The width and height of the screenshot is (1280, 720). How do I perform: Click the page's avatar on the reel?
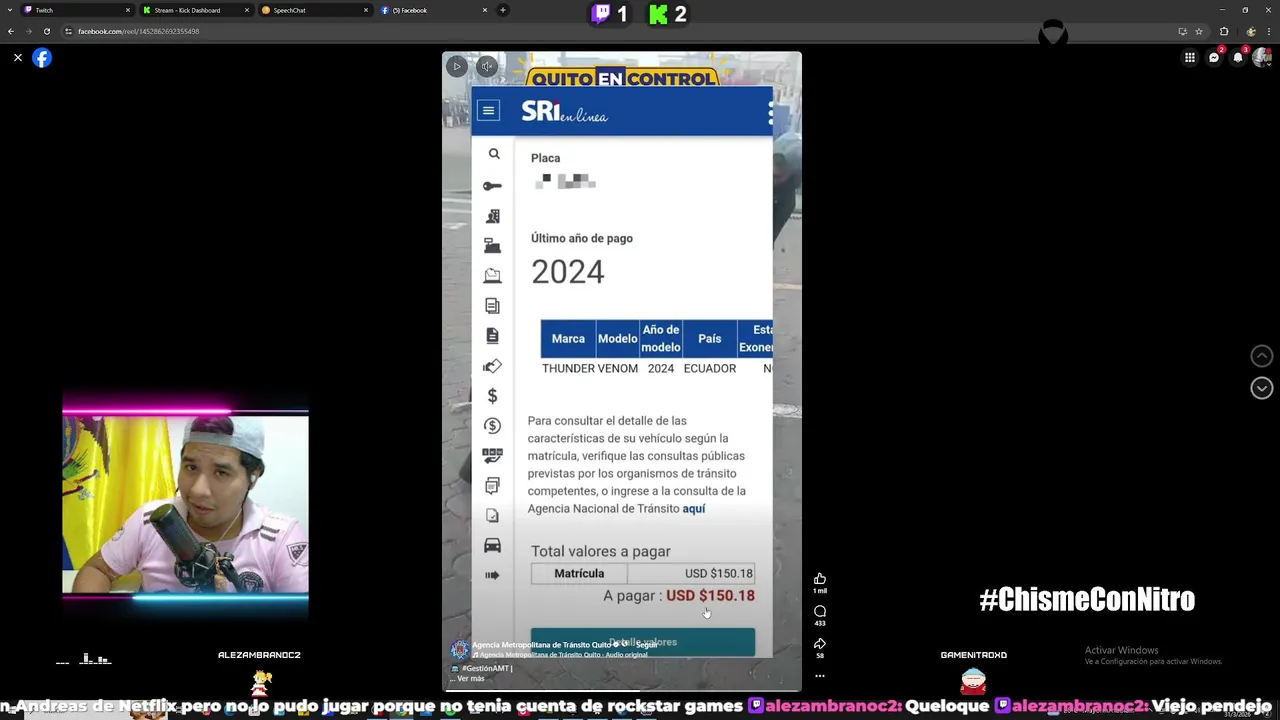[x=460, y=650]
